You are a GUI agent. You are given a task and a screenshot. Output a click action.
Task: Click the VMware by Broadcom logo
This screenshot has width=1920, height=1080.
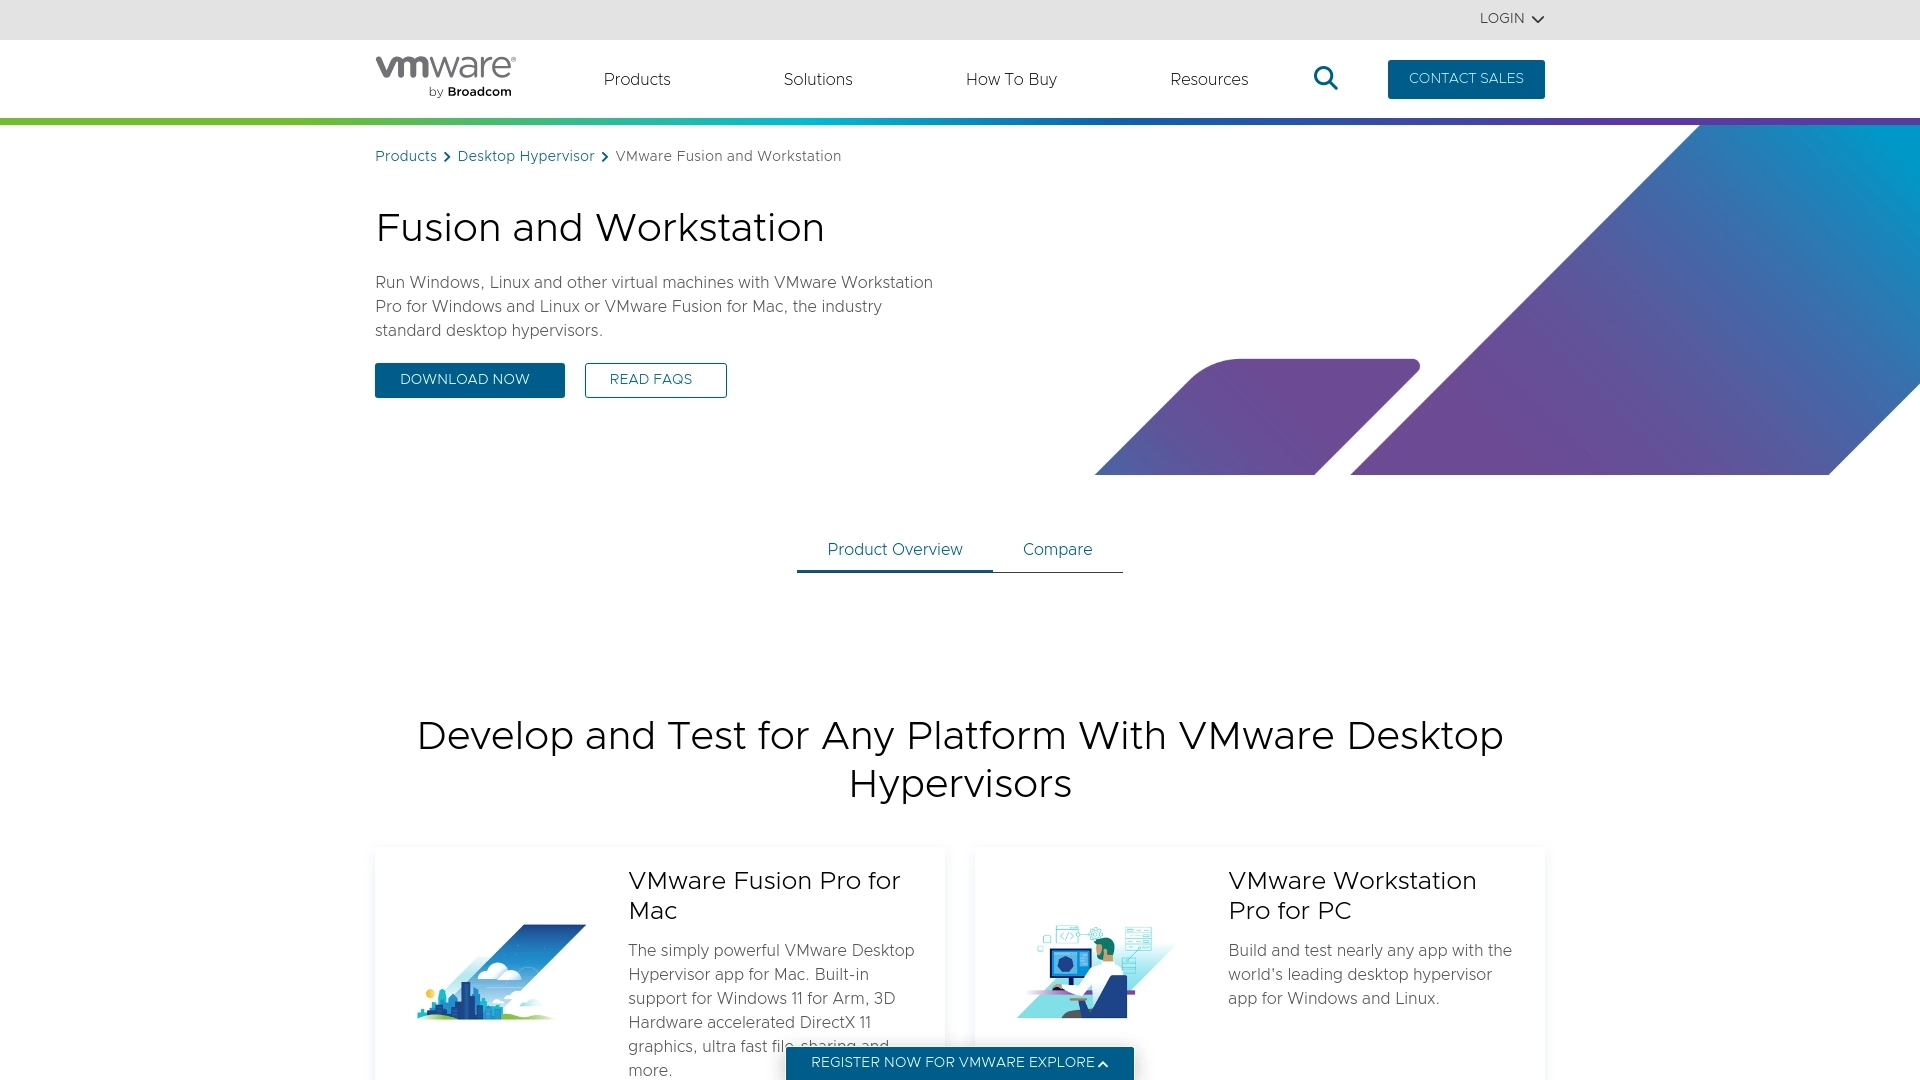445,77
